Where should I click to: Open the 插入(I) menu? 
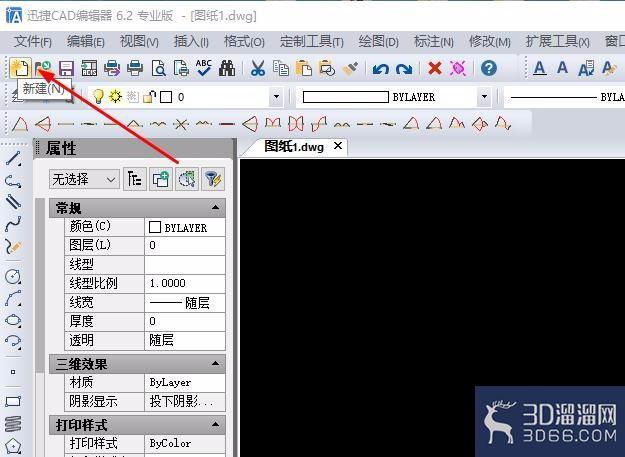pos(191,41)
